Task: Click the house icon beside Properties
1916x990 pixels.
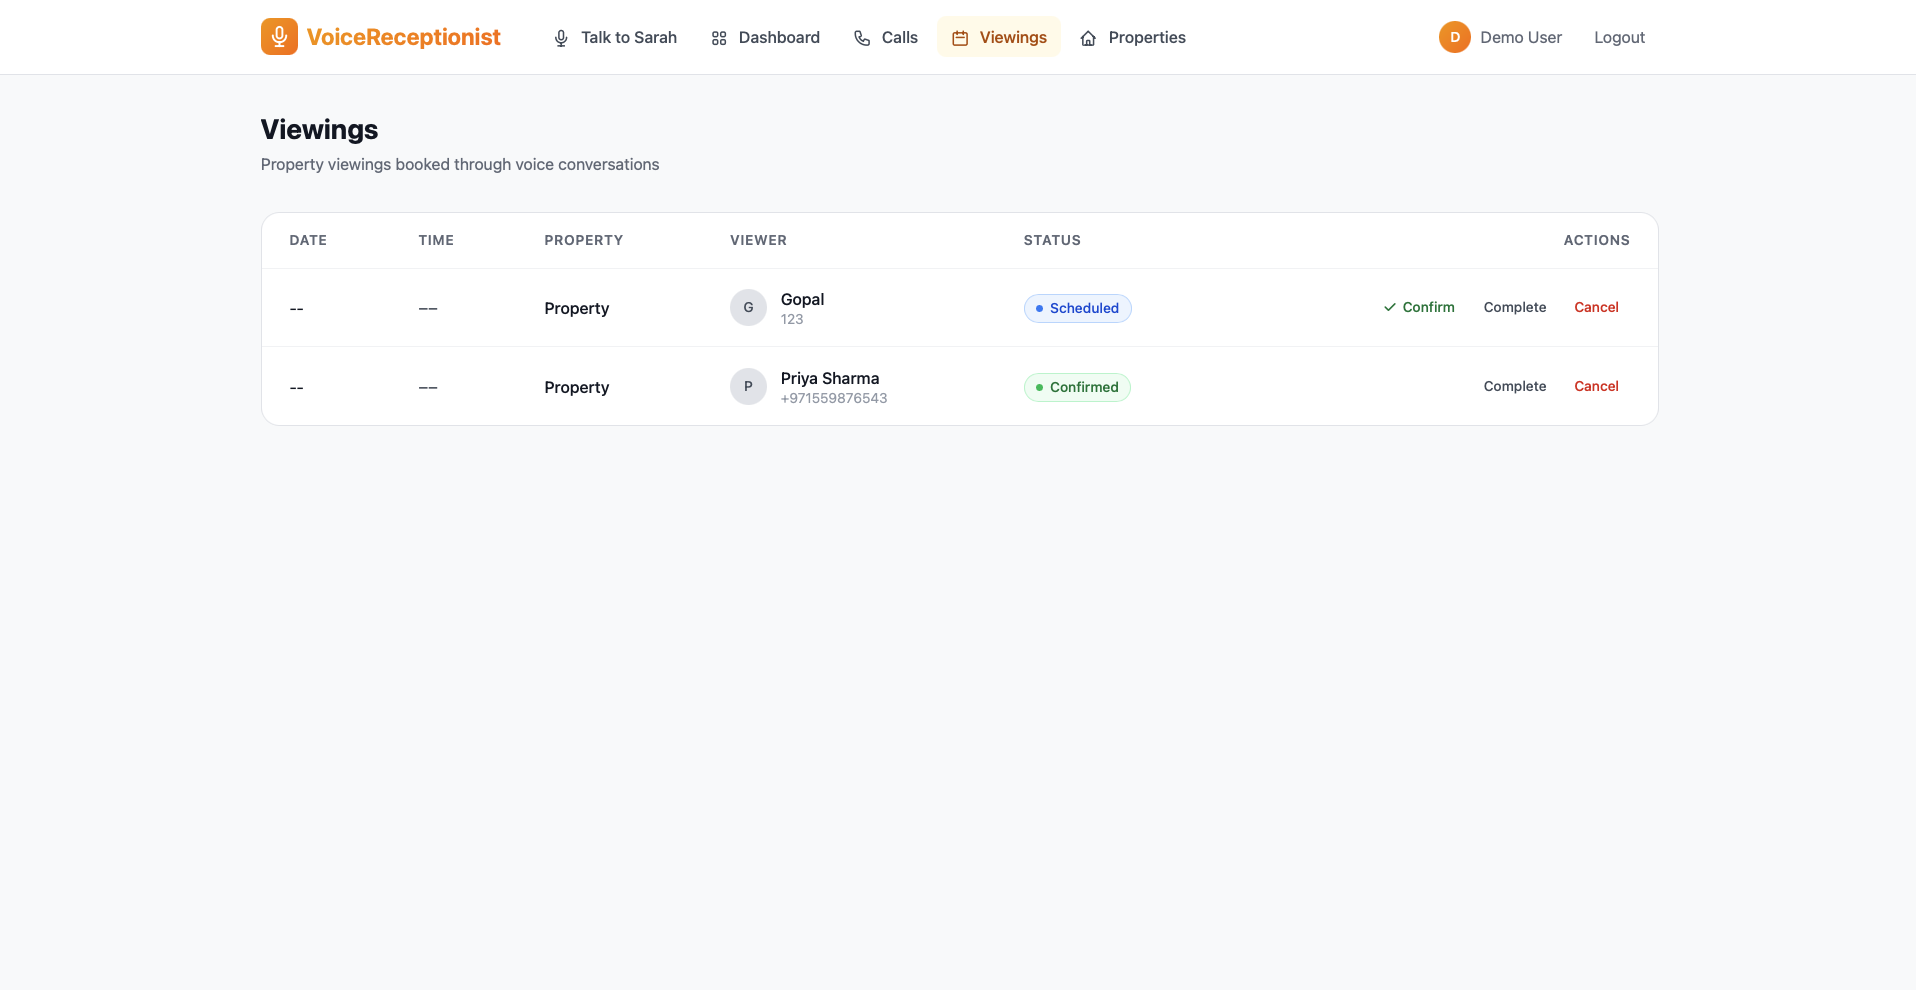Action: pos(1088,38)
